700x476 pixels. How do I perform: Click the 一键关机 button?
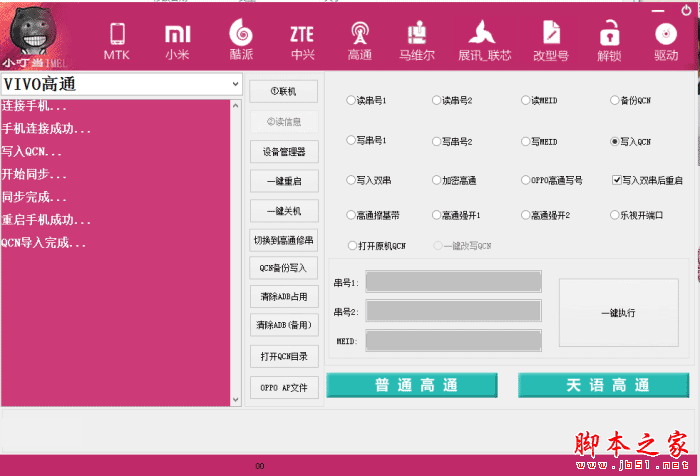tap(284, 211)
